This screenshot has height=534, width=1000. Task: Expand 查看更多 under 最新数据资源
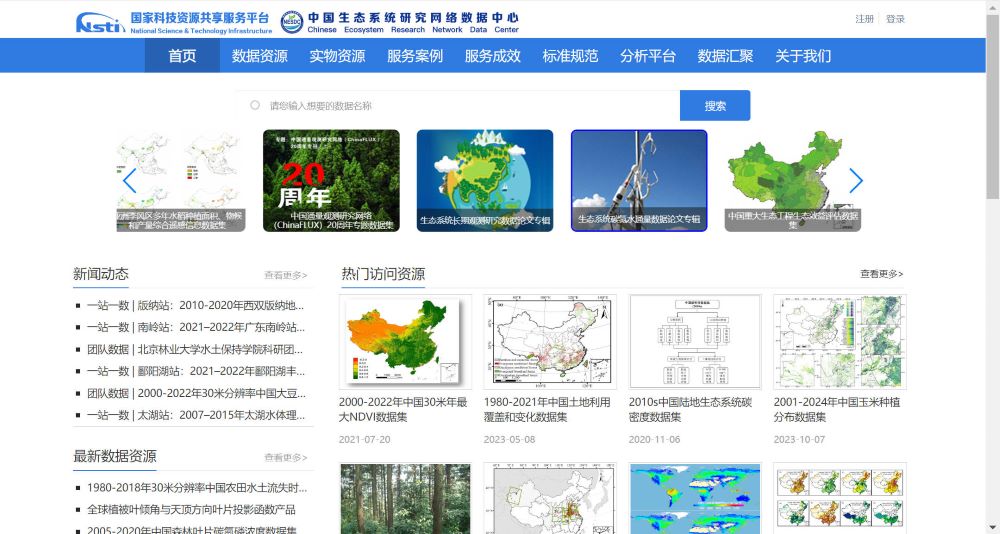(285, 458)
